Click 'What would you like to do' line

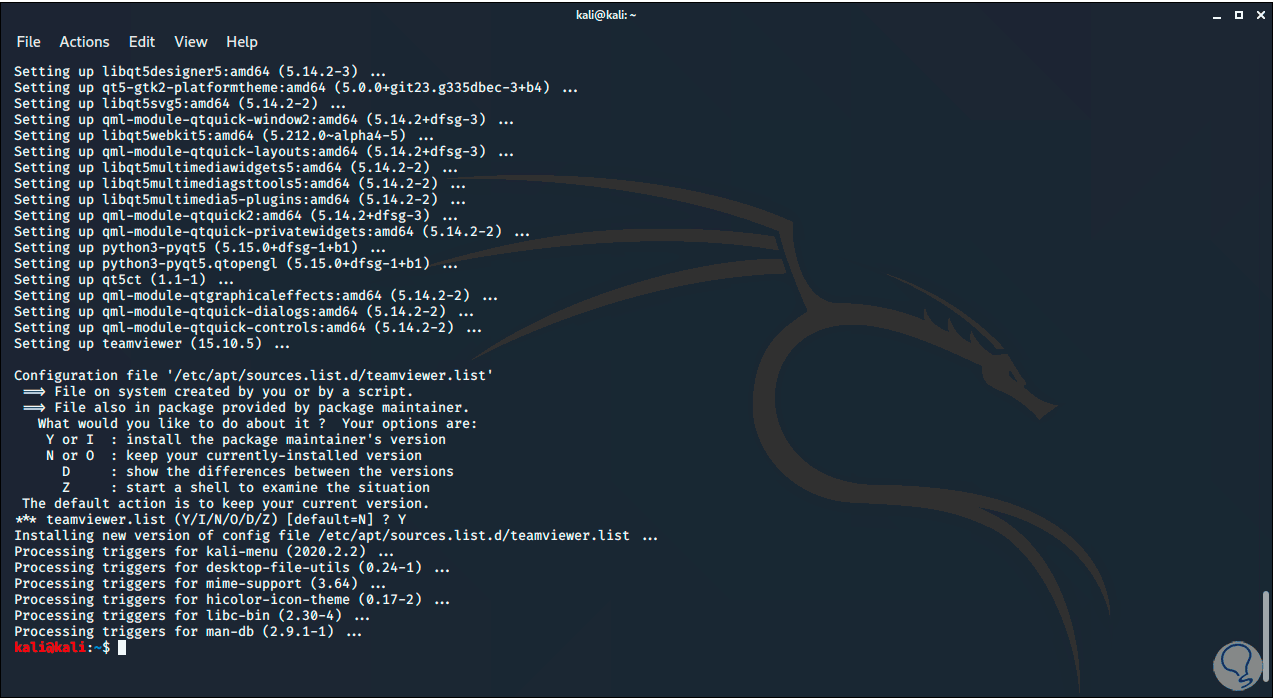click(x=258, y=424)
